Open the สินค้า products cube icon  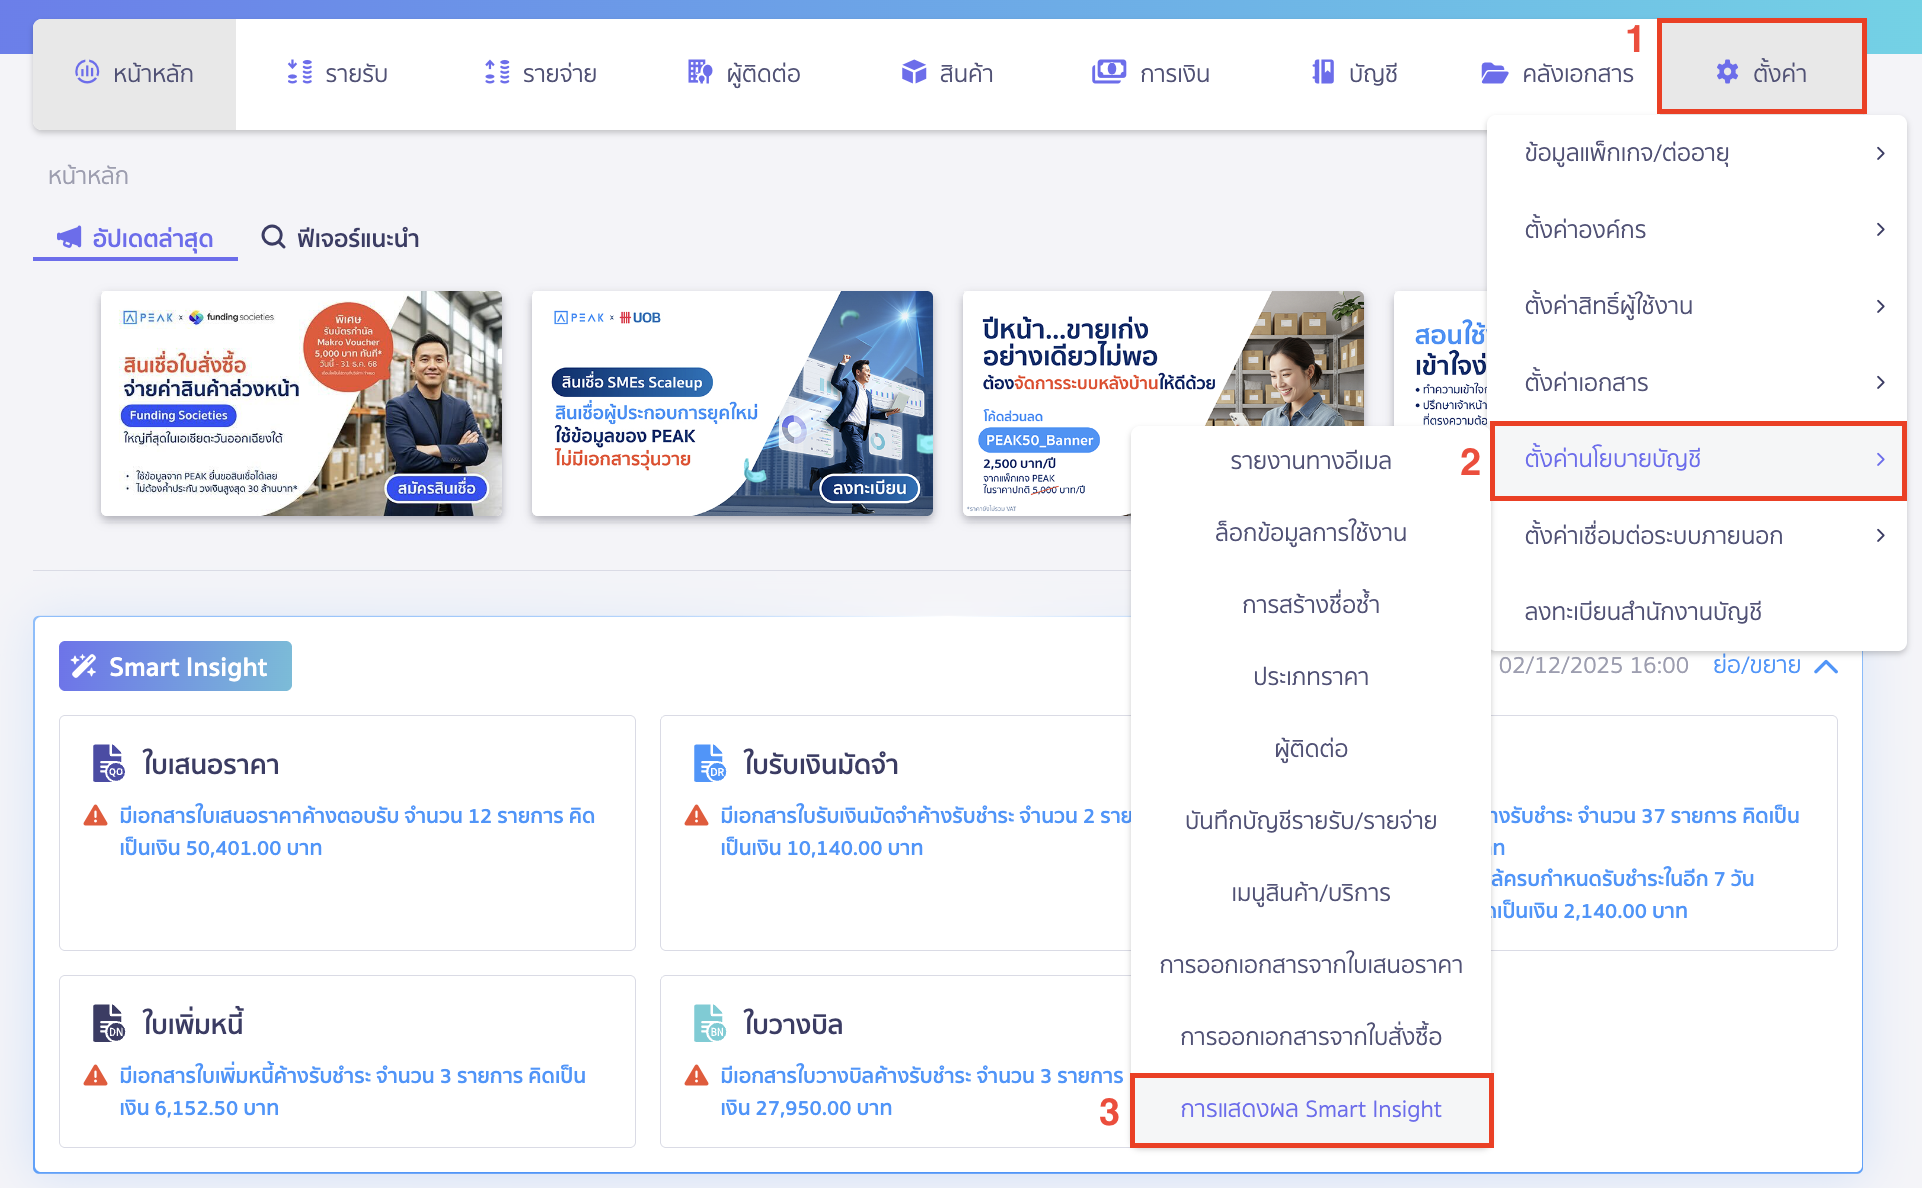click(913, 71)
